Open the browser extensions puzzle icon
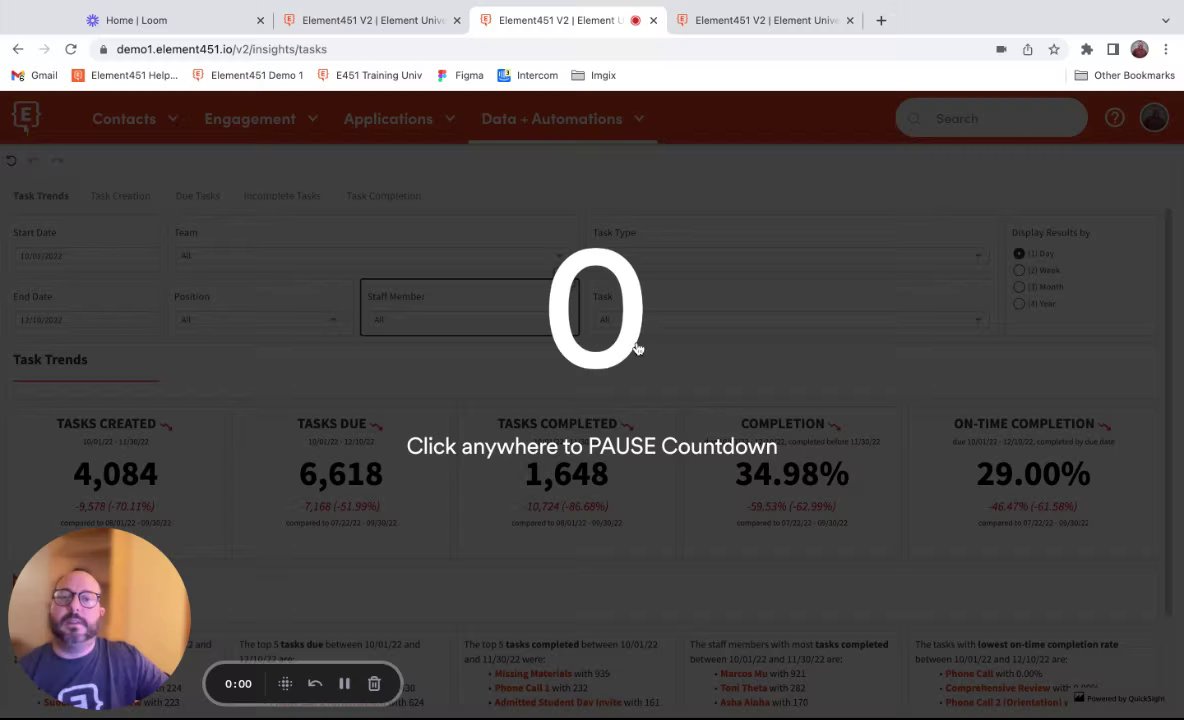Screen dimensions: 1184x720 [1087, 49]
